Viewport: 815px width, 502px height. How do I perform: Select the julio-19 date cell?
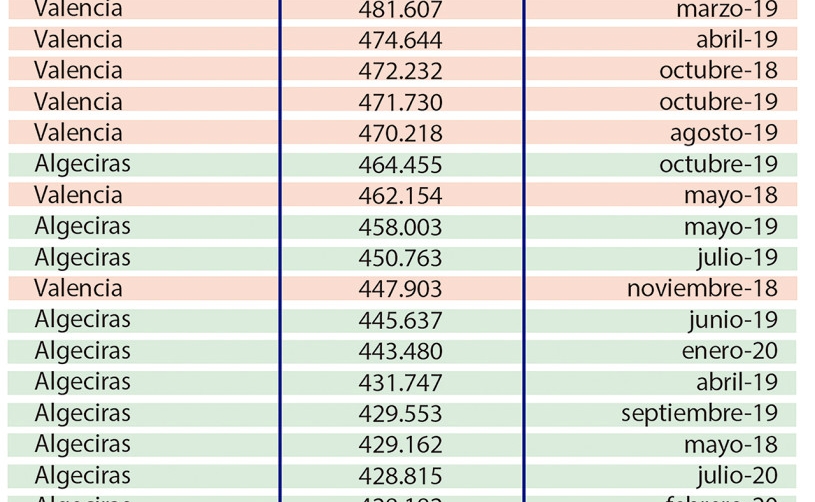point(738,258)
